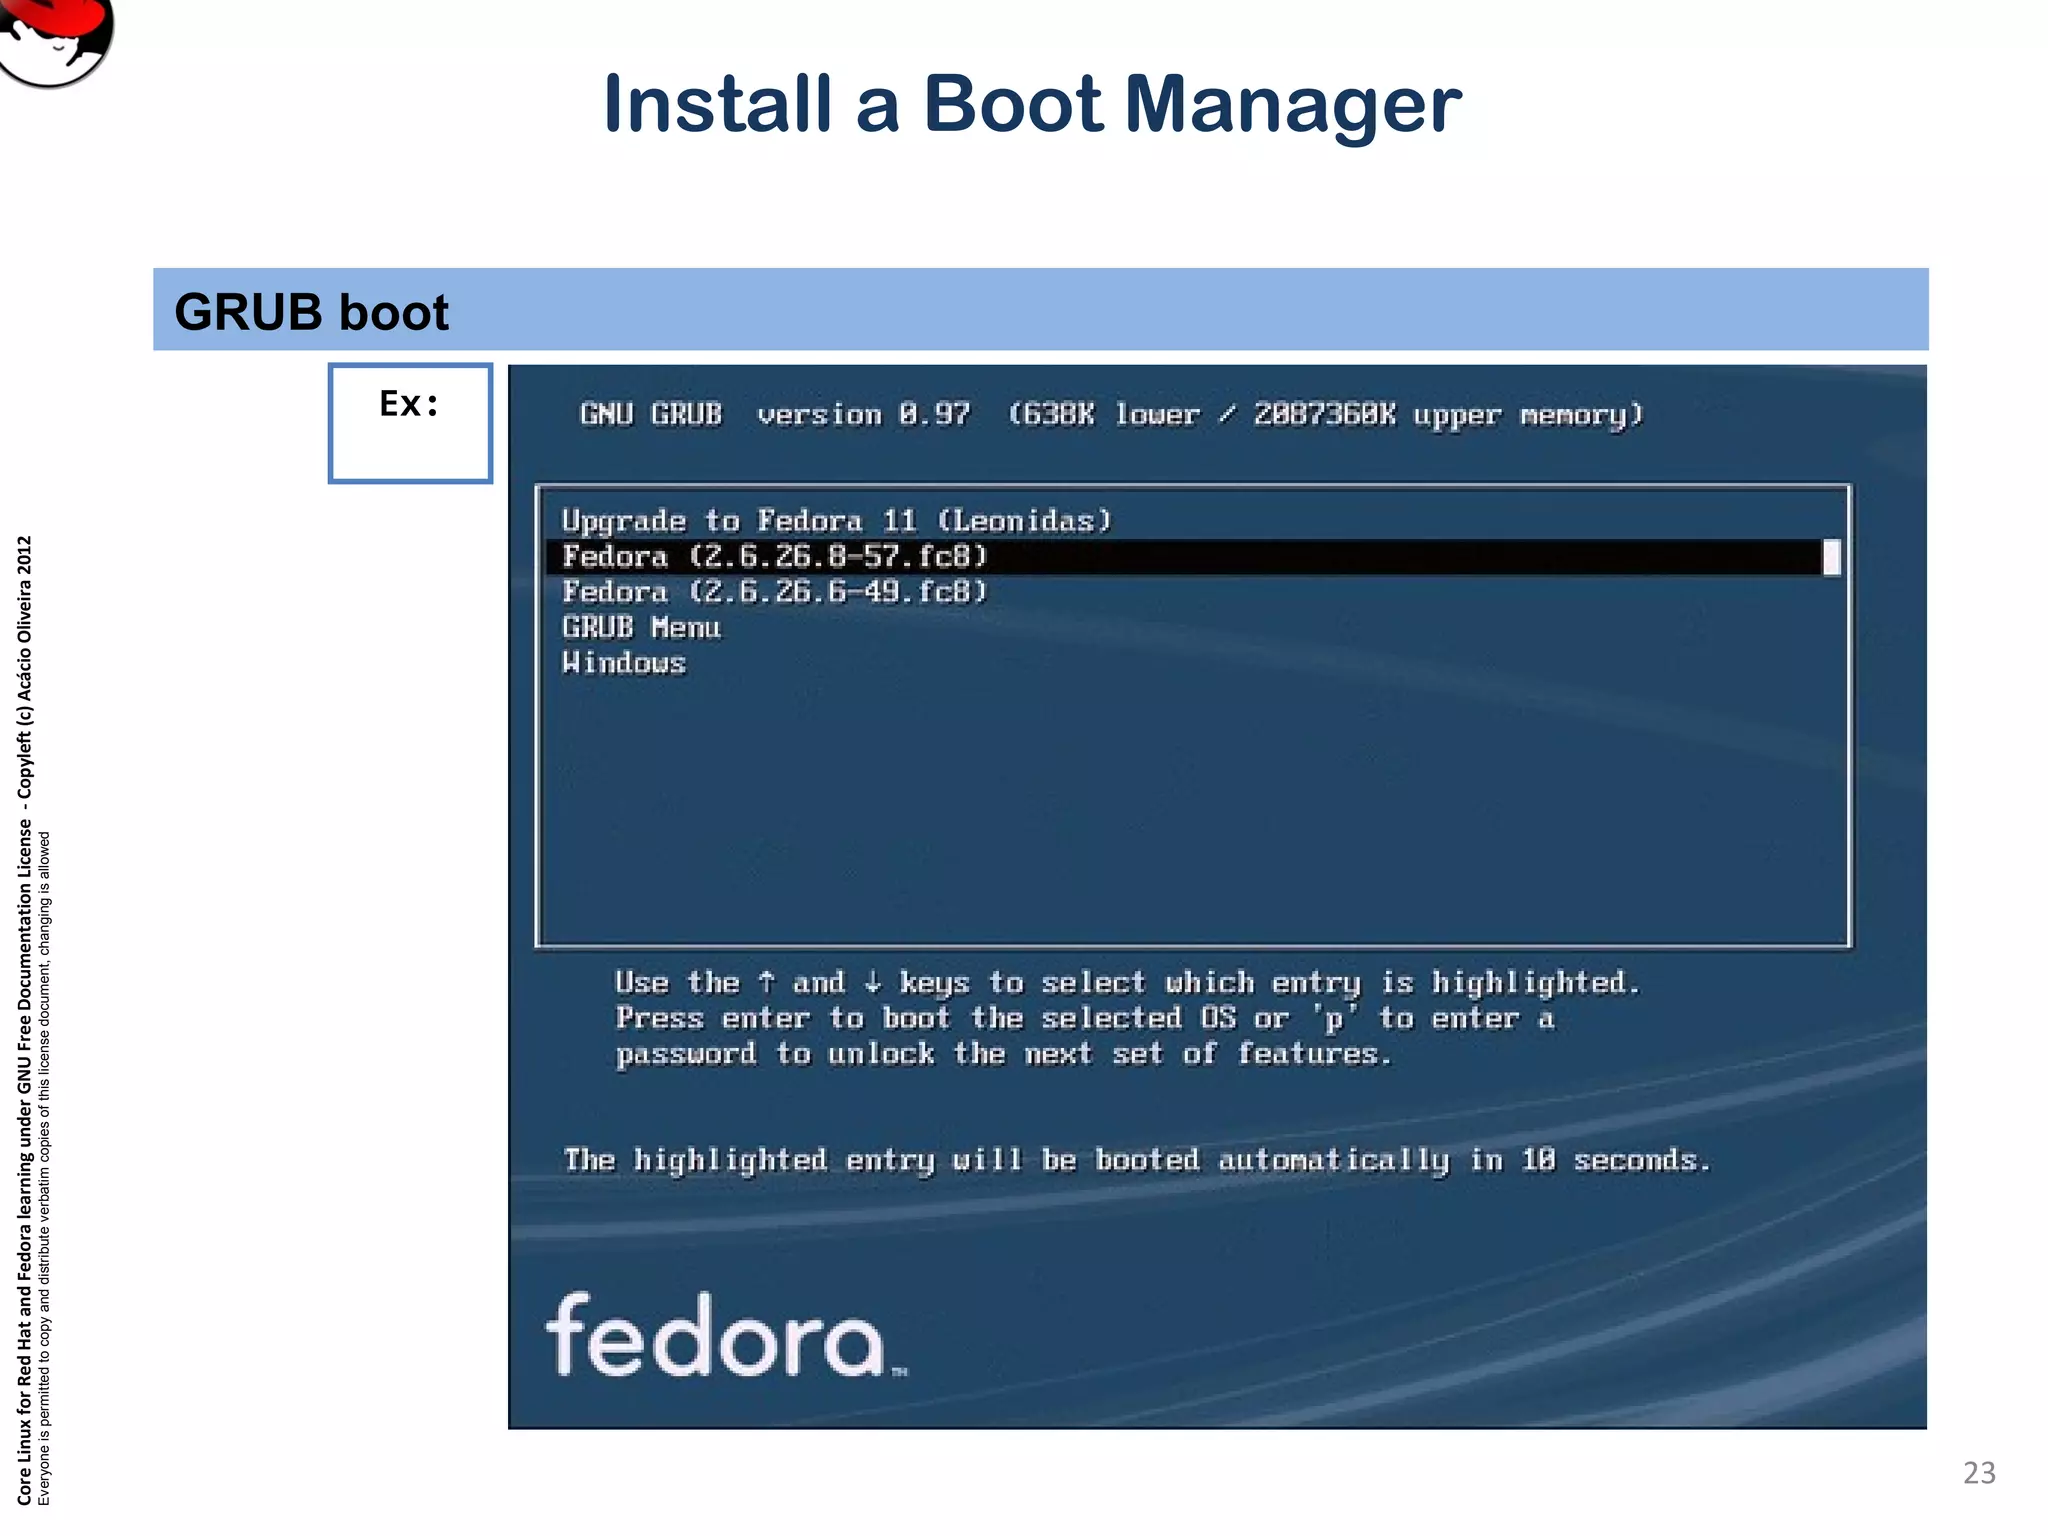The height and width of the screenshot is (1536, 2048).
Task: Click 'Press enter to boot the selected OS' line
Action: click(x=1085, y=1019)
